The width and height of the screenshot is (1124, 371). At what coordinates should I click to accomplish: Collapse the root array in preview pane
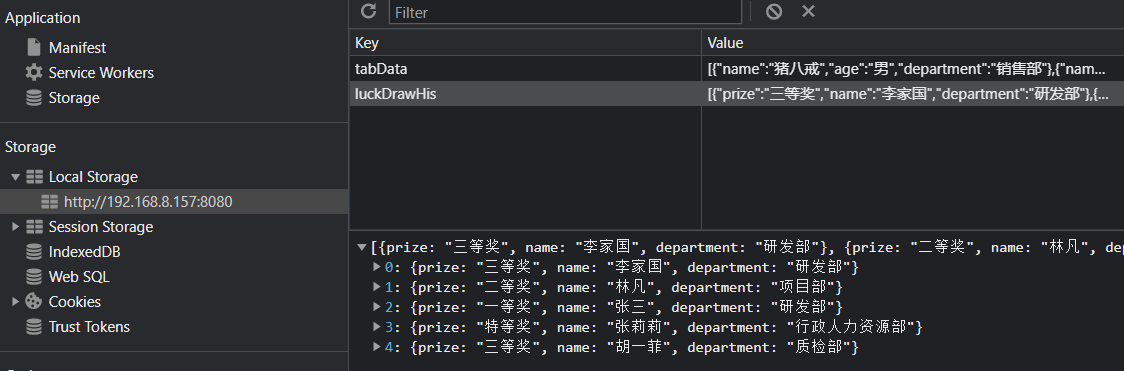click(362, 248)
